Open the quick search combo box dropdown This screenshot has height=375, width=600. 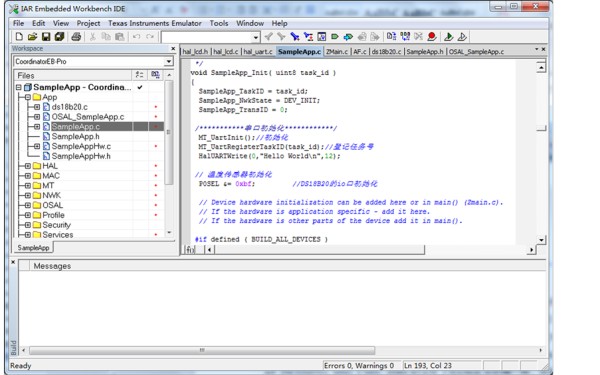point(256,38)
